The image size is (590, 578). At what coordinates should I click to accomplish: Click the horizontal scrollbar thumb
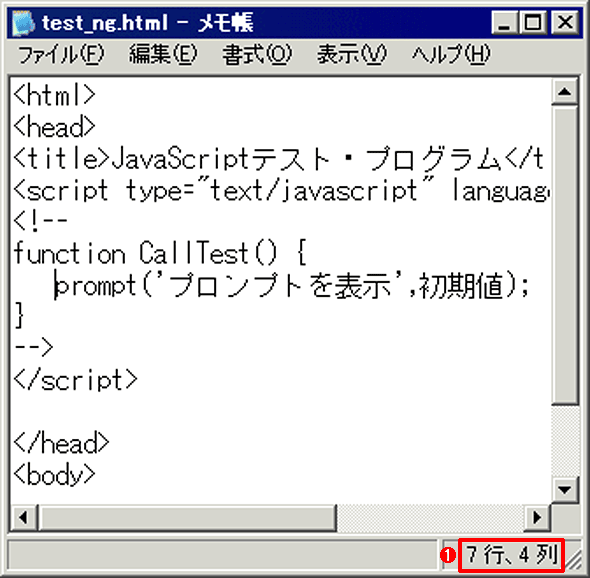point(187,518)
